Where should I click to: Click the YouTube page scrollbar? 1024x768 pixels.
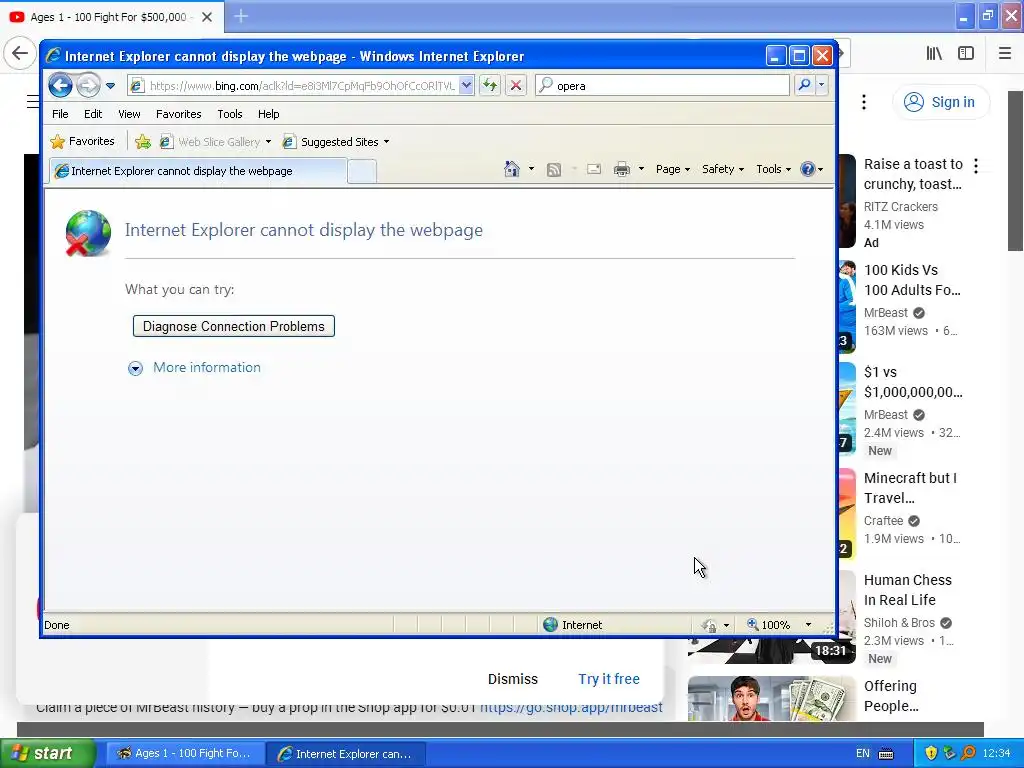click(1015, 171)
